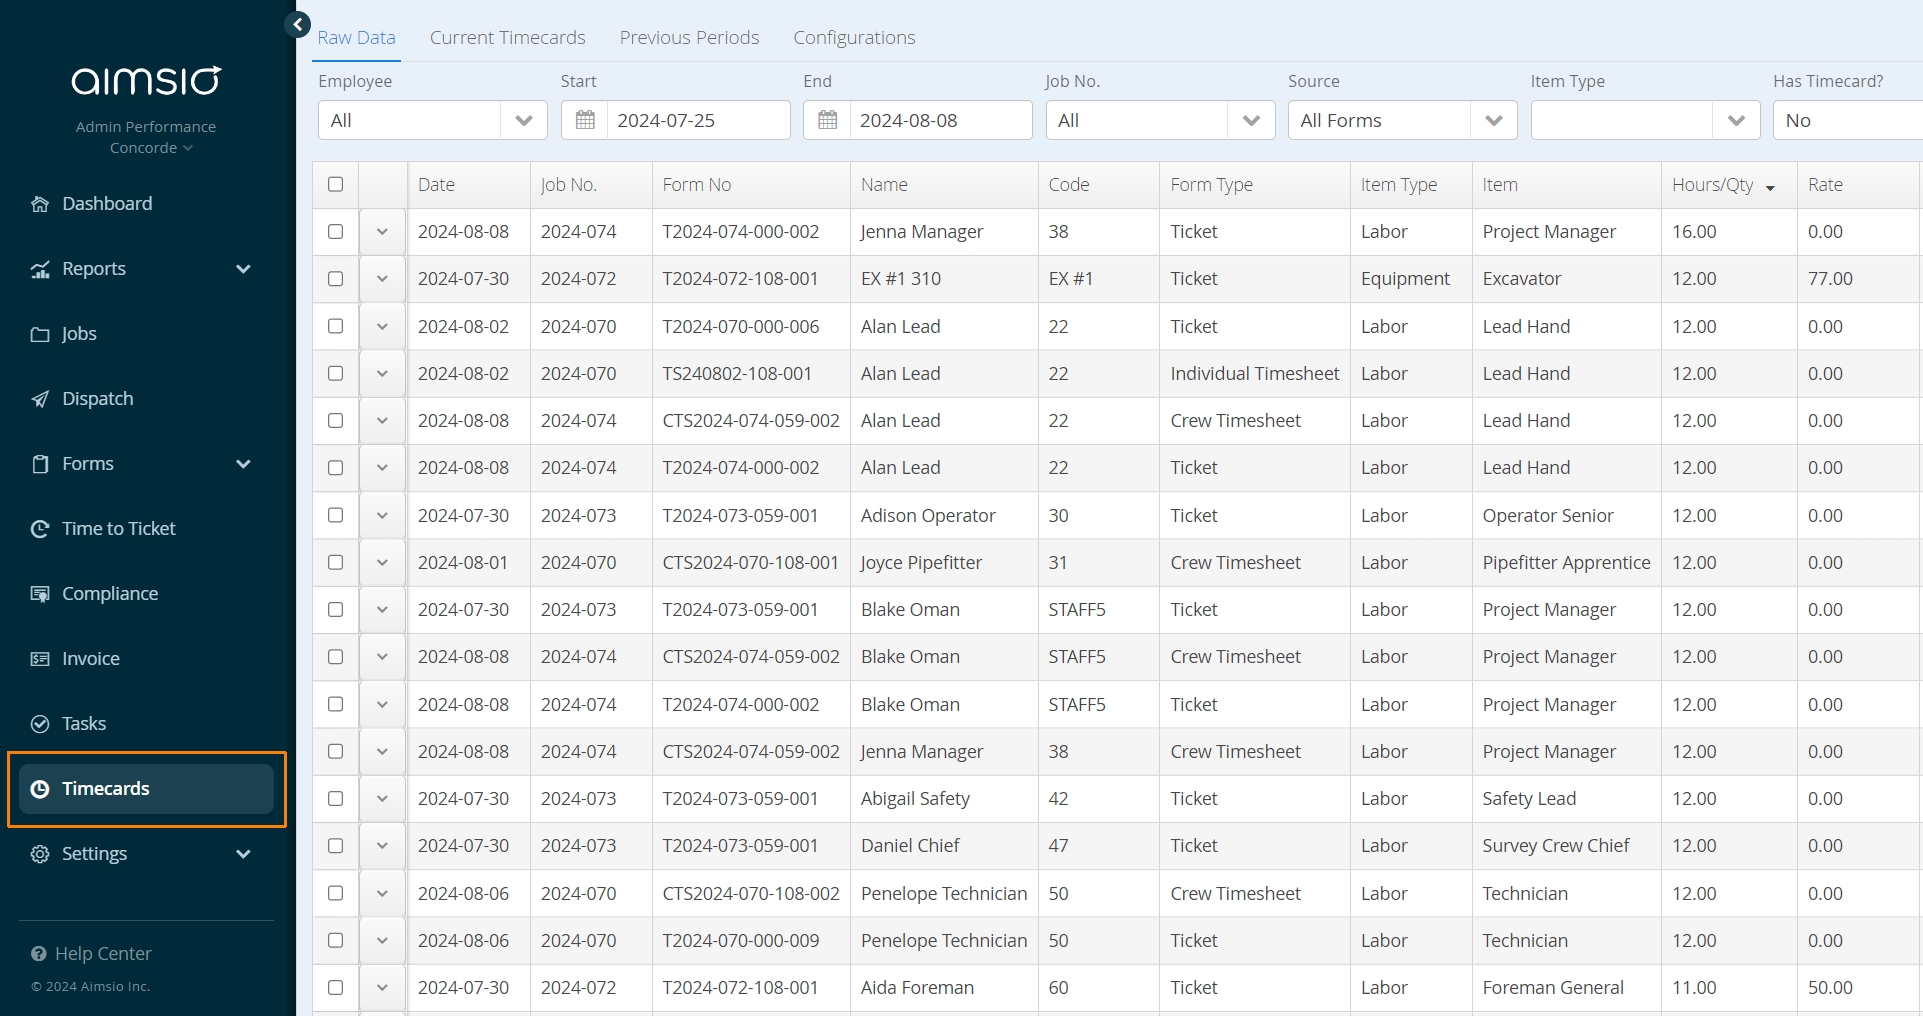Sort by the Name column header

coord(944,184)
